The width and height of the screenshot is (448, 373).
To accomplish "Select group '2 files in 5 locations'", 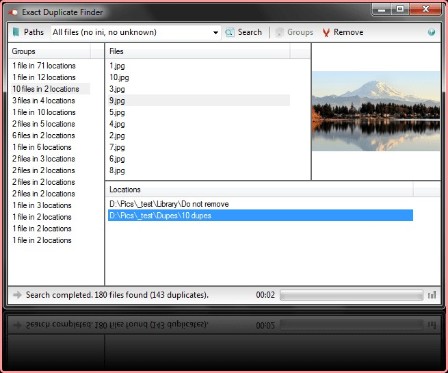I will click(50, 124).
